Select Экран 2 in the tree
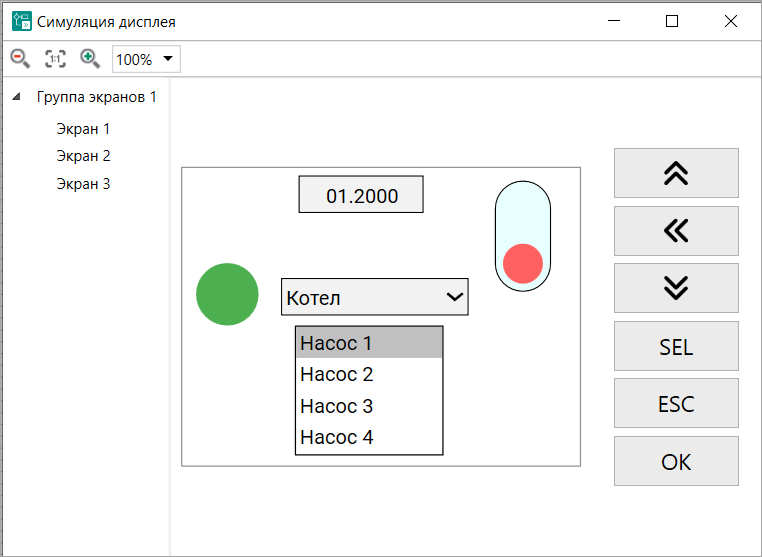Screen dimensions: 762x557 click(83, 156)
